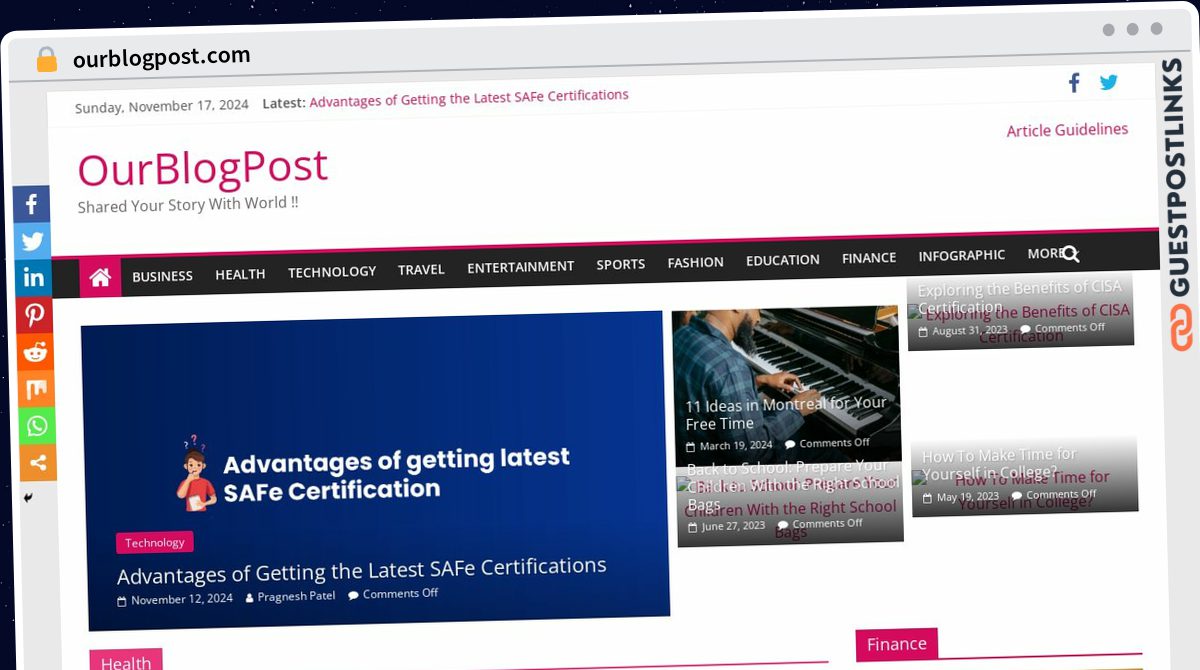The height and width of the screenshot is (670, 1200).
Task: Click the November 12, 2024 post date
Action: (x=181, y=599)
